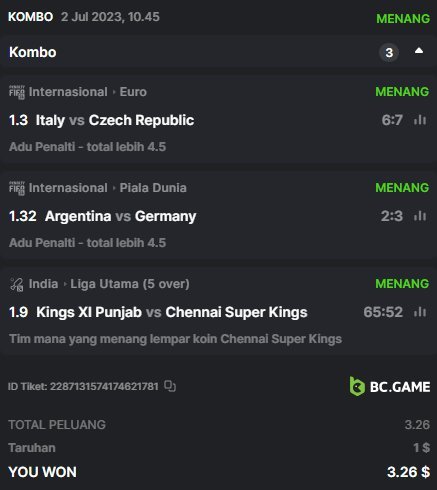Open statistics icon for Italy vs Czech Republic
Viewport: 437px width, 490px height.
click(x=420, y=120)
